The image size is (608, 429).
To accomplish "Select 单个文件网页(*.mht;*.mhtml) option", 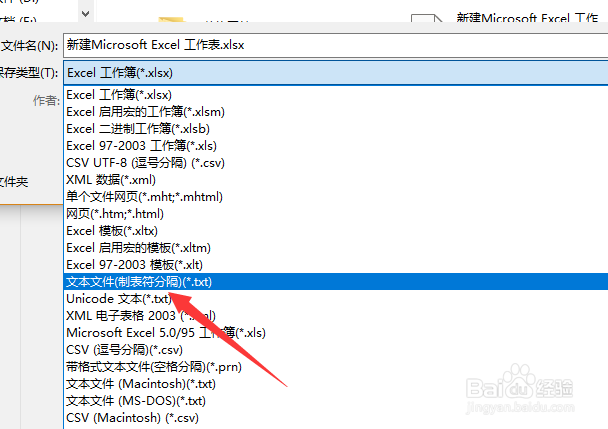I will point(336,197).
